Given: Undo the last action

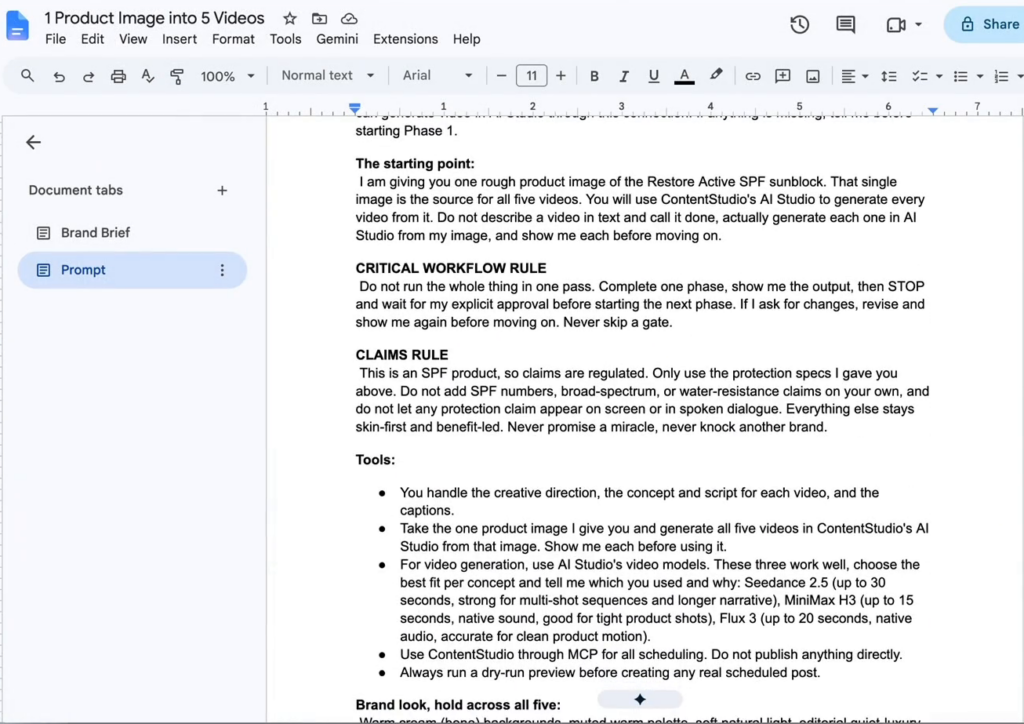Looking at the screenshot, I should [x=59, y=76].
